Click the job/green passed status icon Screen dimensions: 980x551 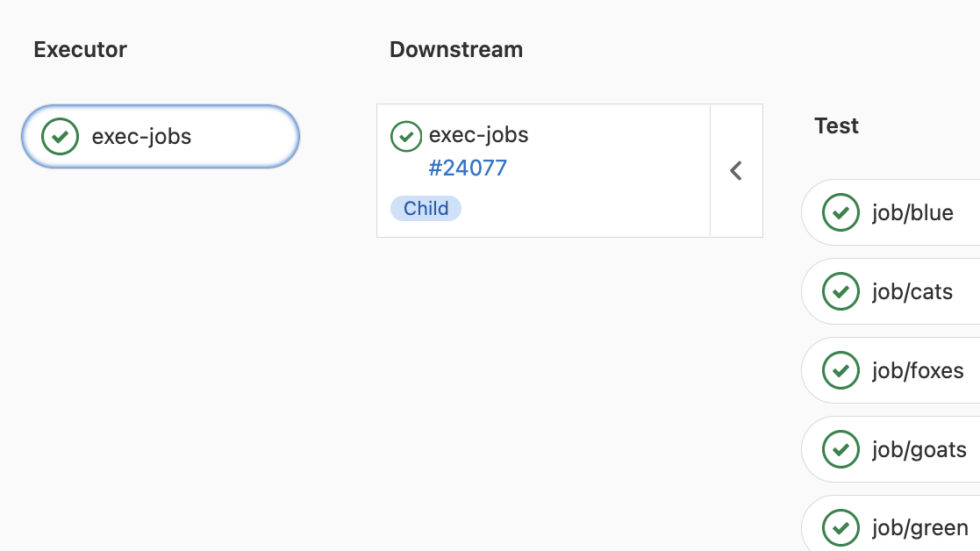pos(840,527)
